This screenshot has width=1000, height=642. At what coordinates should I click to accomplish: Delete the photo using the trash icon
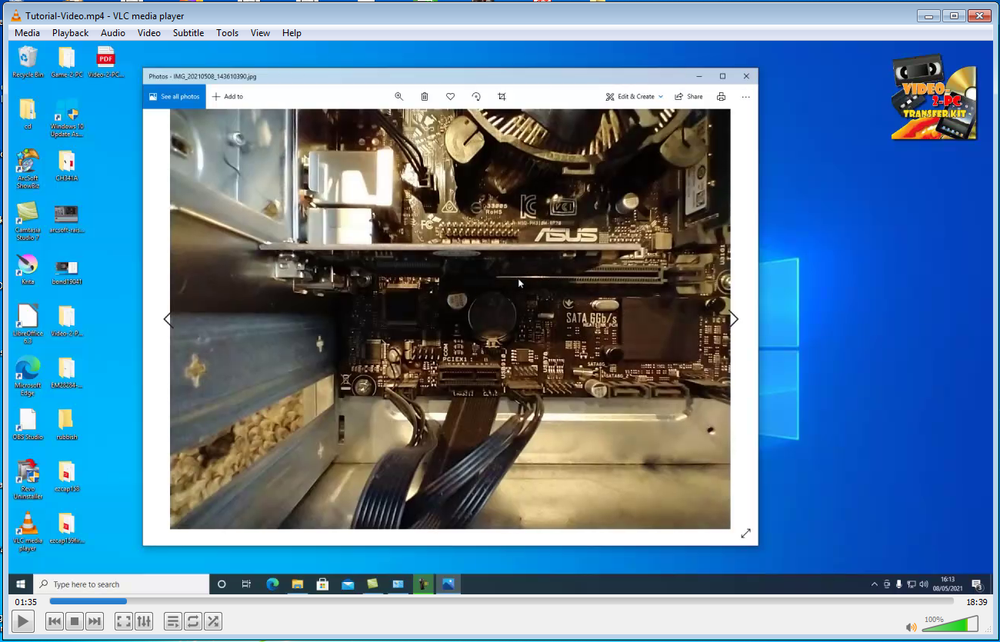tap(424, 96)
